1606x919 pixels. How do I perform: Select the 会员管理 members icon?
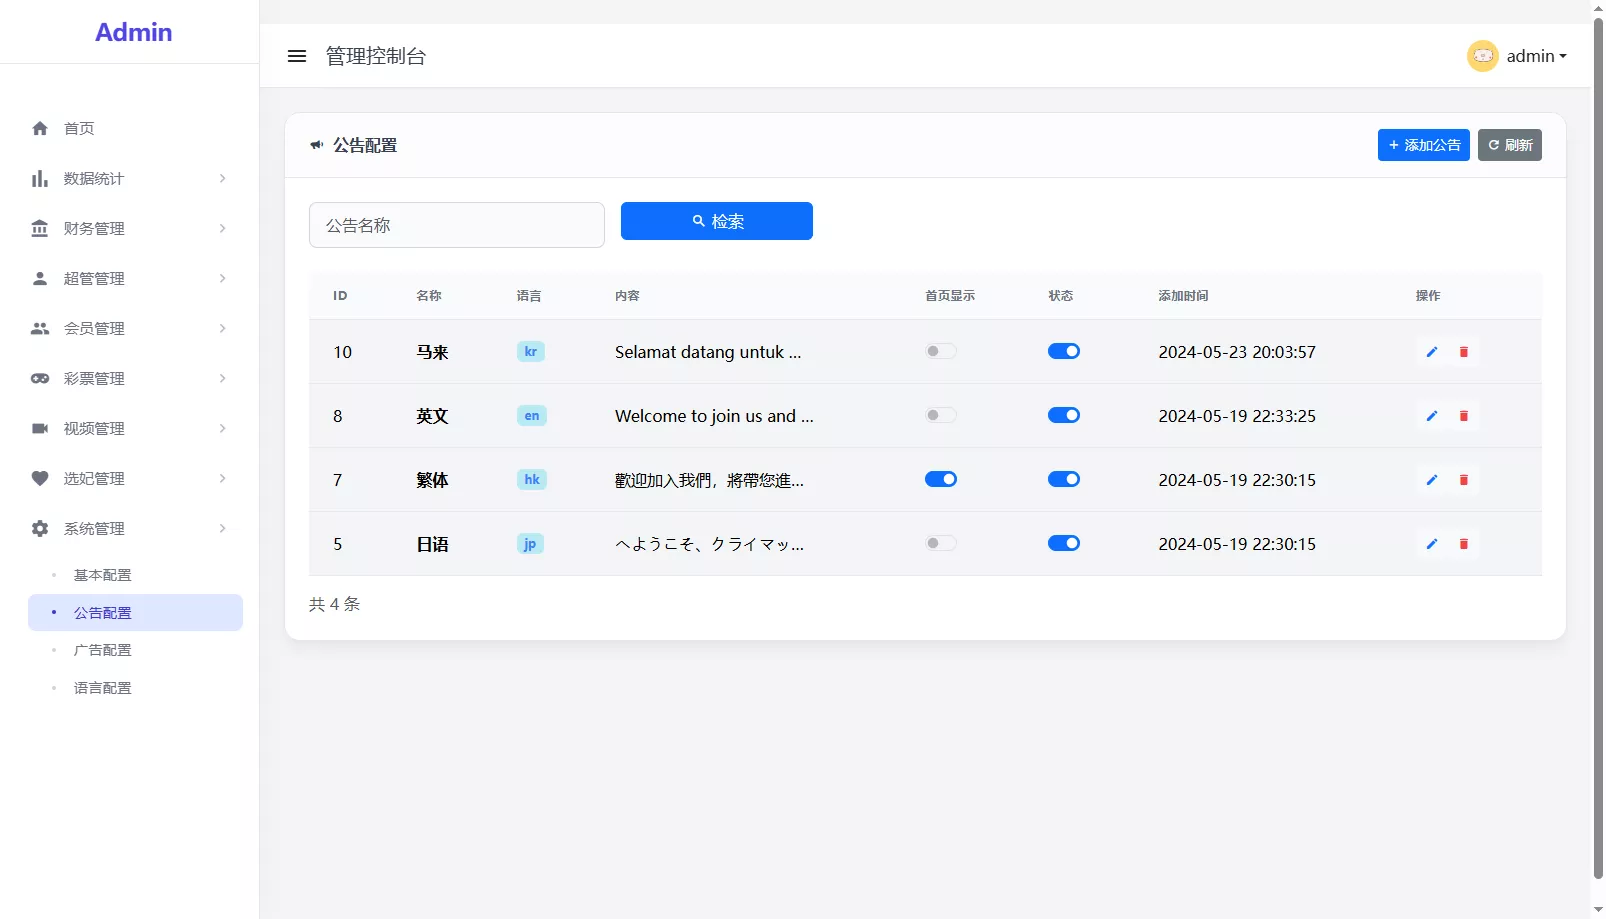coord(40,328)
